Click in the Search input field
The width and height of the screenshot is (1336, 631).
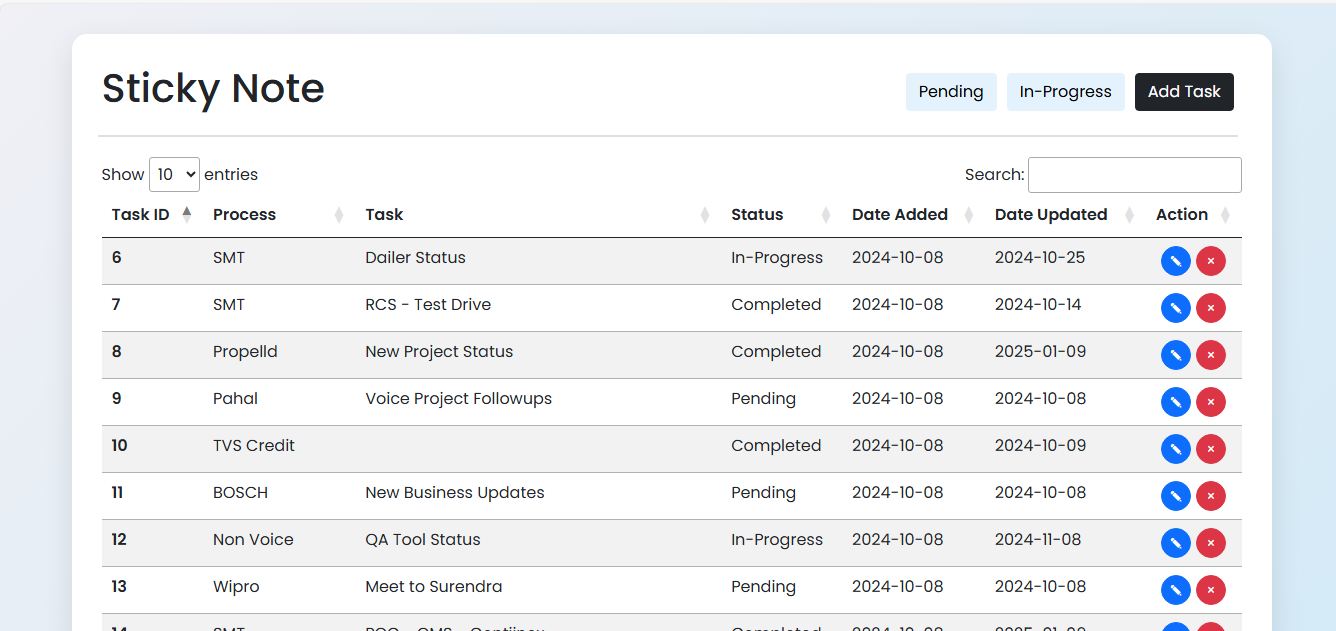1134,174
